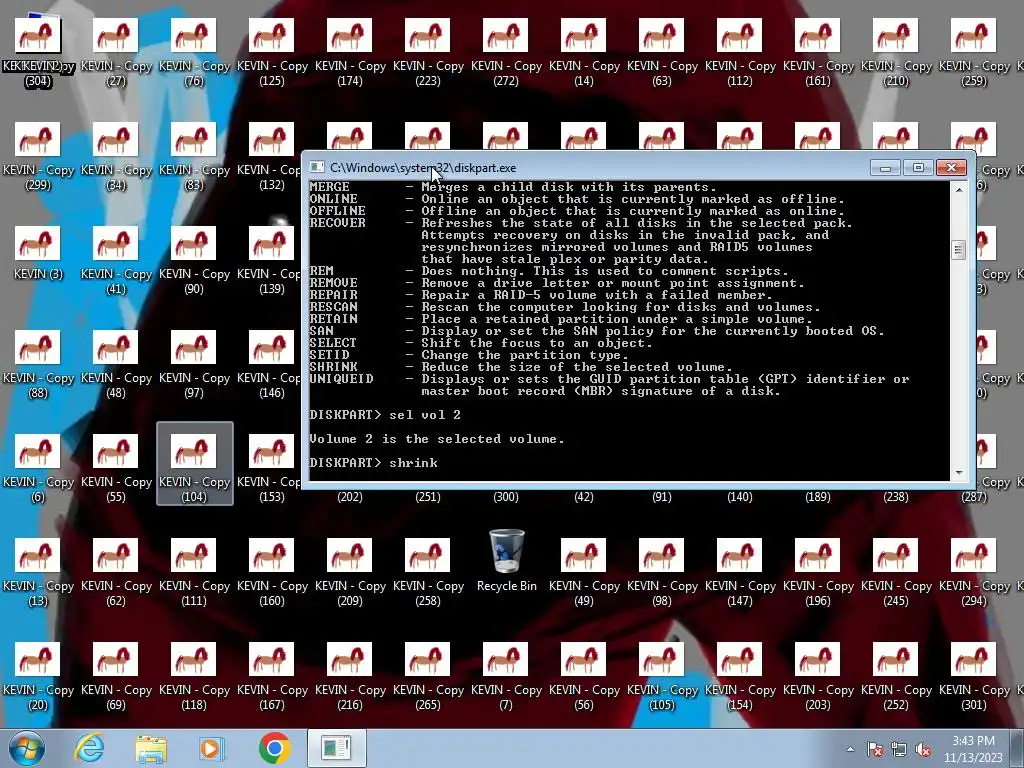Select the KEVIN - Copy (88) desktop icon
The width and height of the screenshot is (1024, 768).
(38, 364)
